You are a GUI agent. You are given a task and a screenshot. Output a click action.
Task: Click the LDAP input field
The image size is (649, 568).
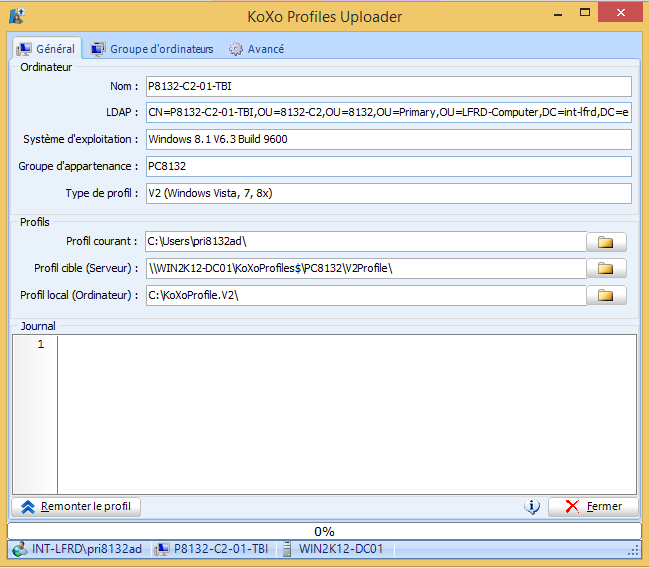[x=389, y=113]
